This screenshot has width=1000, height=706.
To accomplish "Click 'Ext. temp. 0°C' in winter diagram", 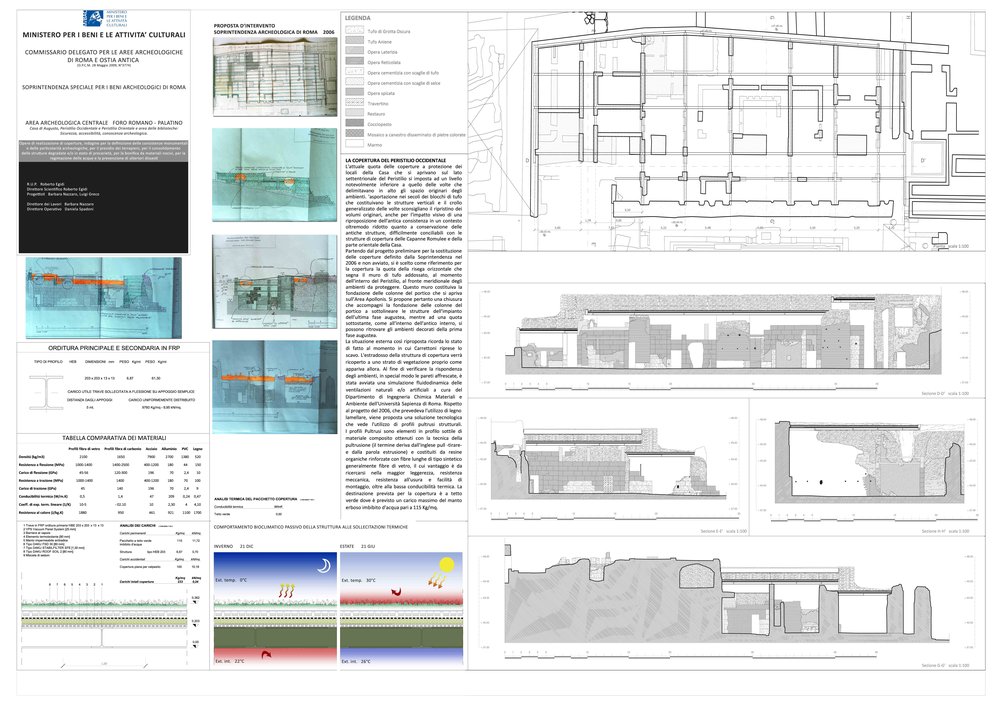I will [x=231, y=580].
